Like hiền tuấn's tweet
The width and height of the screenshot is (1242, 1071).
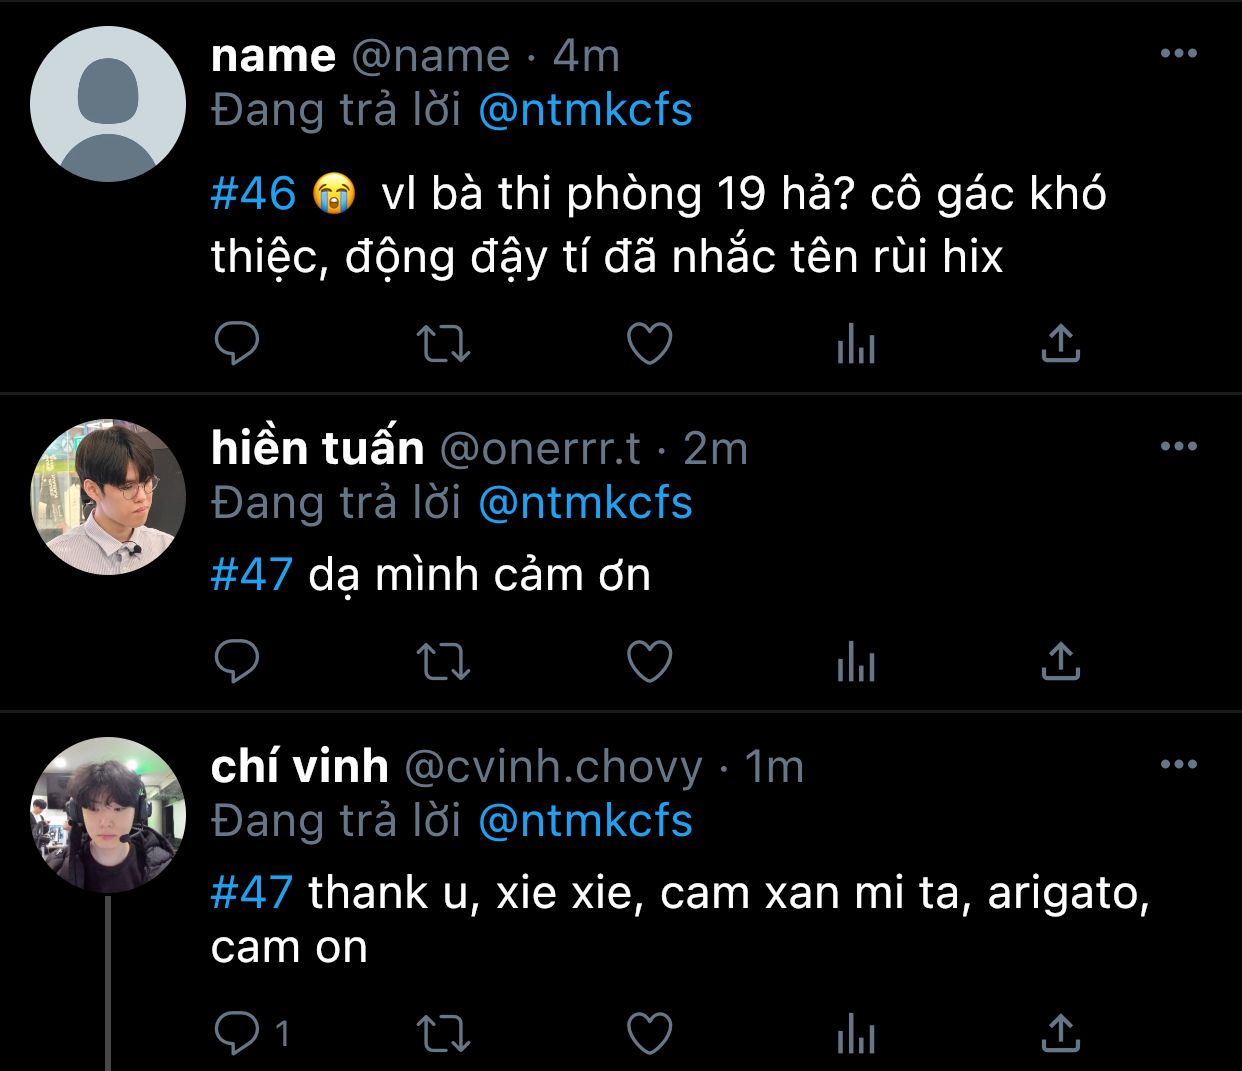click(649, 662)
